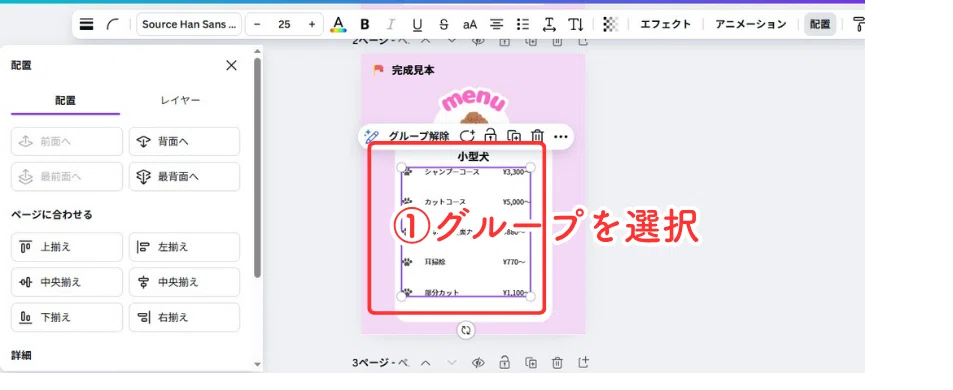Click the 配置 button in the toolbar
Viewport: 953px width, 390px height.
[x=820, y=24]
